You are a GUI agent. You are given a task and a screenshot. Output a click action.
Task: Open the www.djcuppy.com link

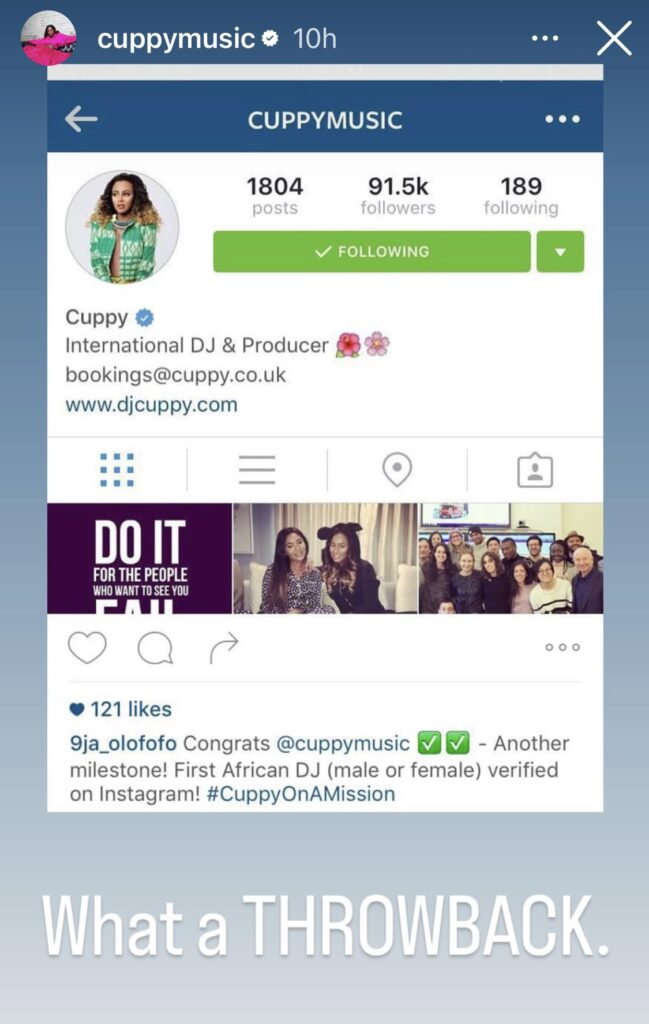151,405
